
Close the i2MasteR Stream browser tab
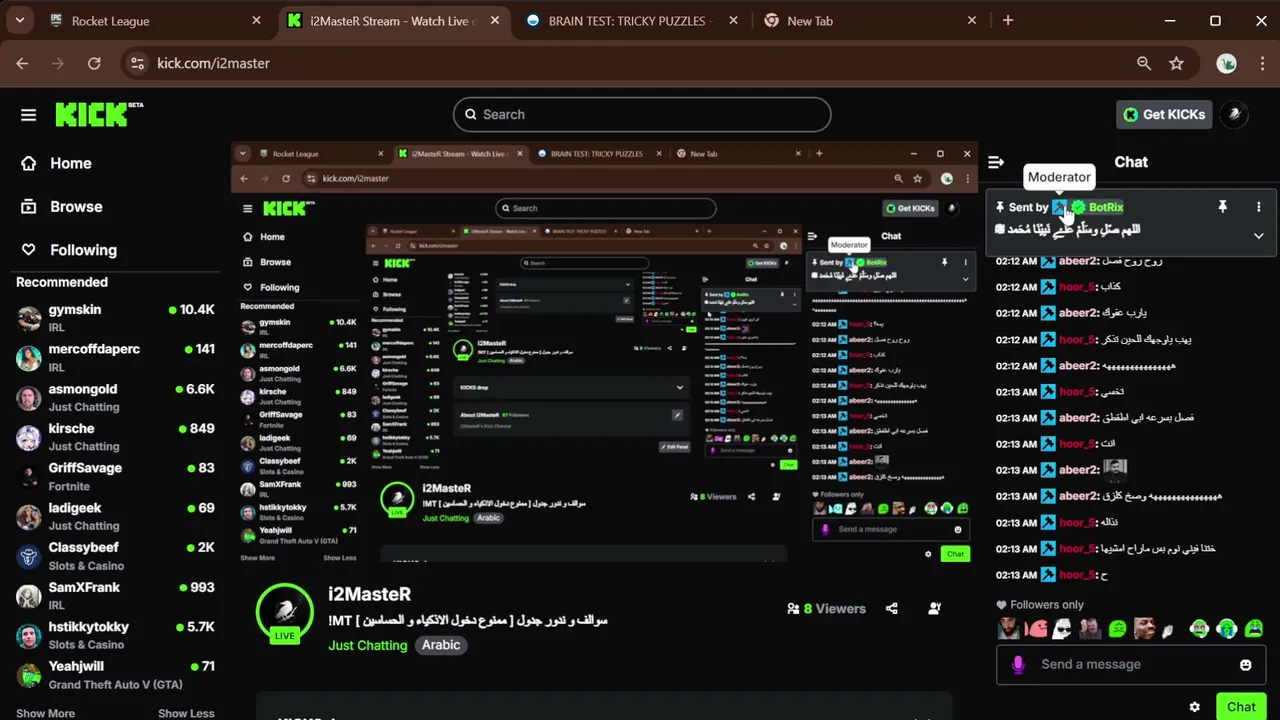[494, 20]
